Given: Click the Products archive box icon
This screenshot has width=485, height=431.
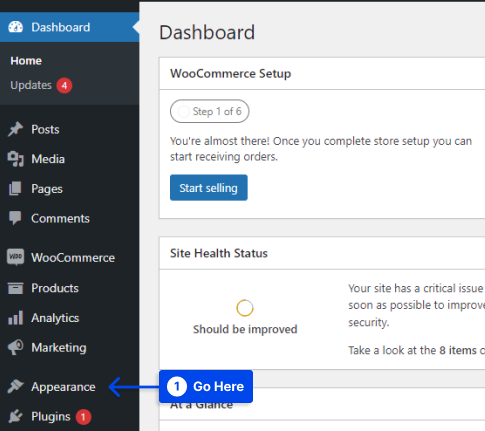Looking at the screenshot, I should [x=15, y=288].
